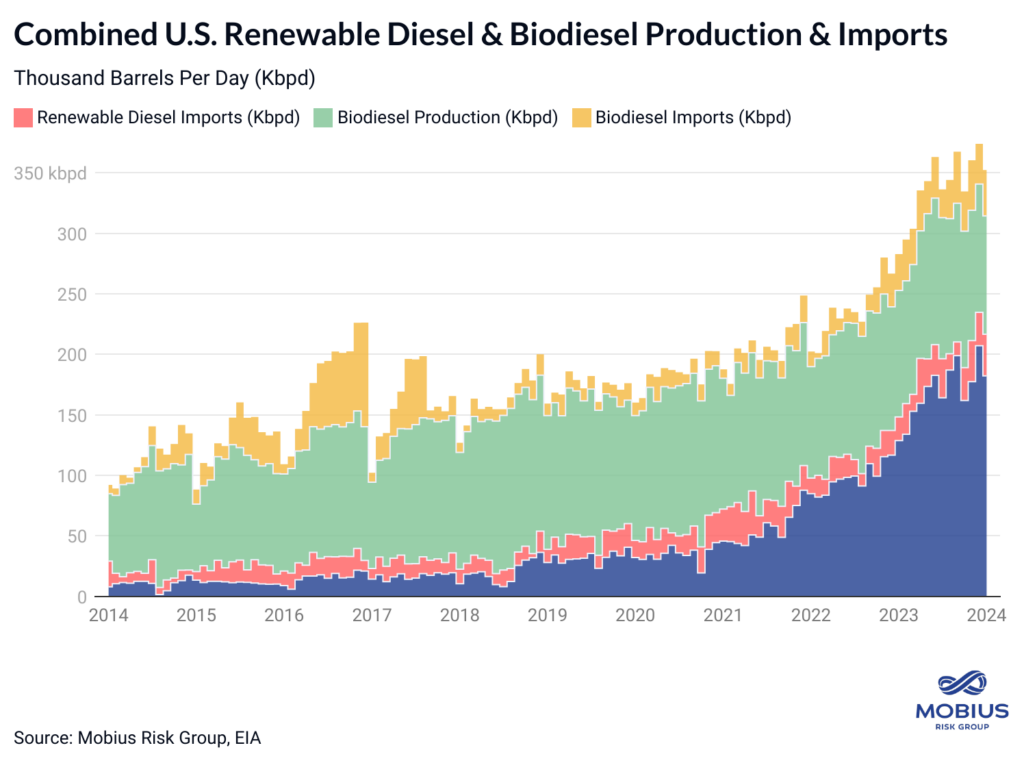Click the green Biodiesel Production legend swatch

coord(323,118)
